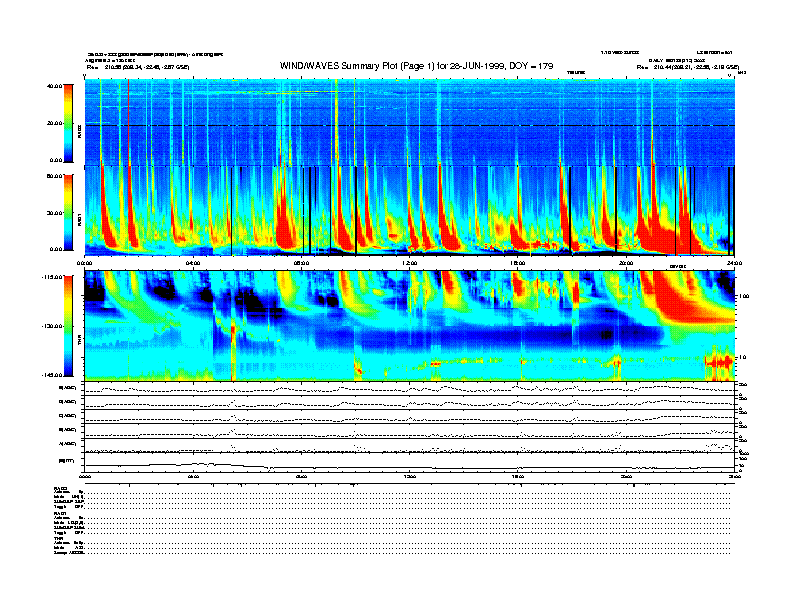The image size is (792, 612).
Task: Click the -145.00 label on TNR scale
Action: pyautogui.click(x=52, y=375)
